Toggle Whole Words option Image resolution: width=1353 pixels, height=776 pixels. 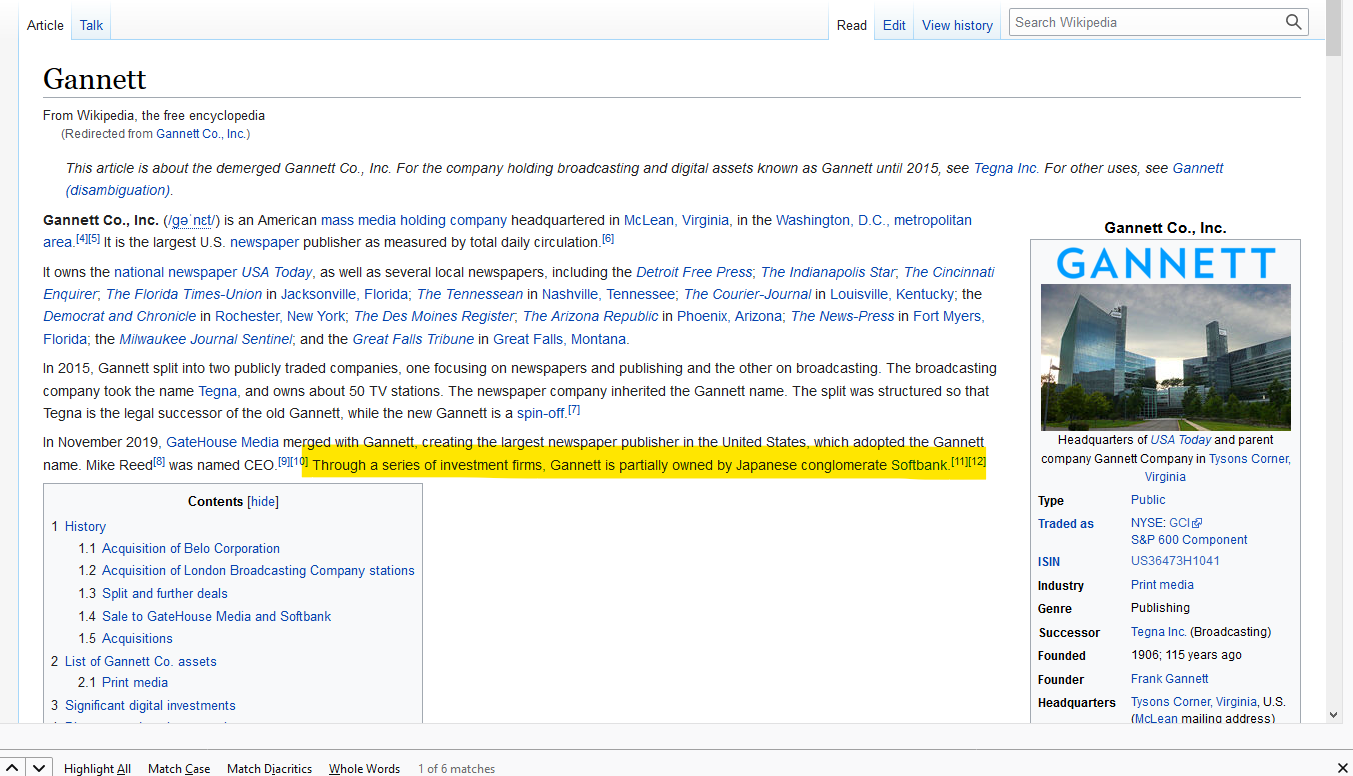364,768
